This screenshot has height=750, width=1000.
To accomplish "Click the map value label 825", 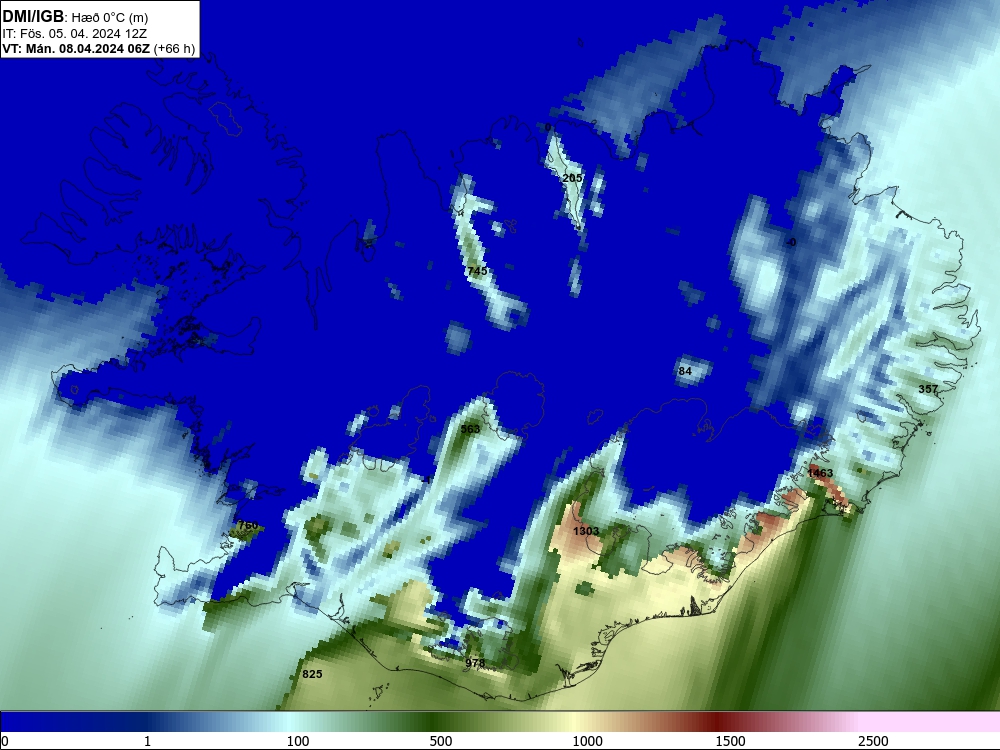I will [x=312, y=674].
